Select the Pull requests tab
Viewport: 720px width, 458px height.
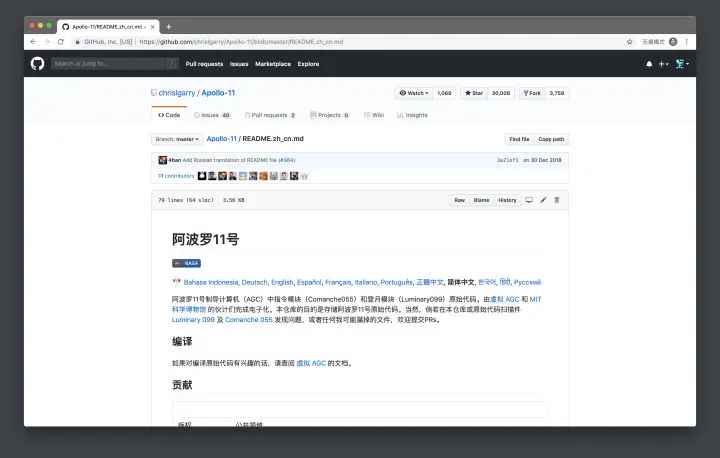point(270,115)
